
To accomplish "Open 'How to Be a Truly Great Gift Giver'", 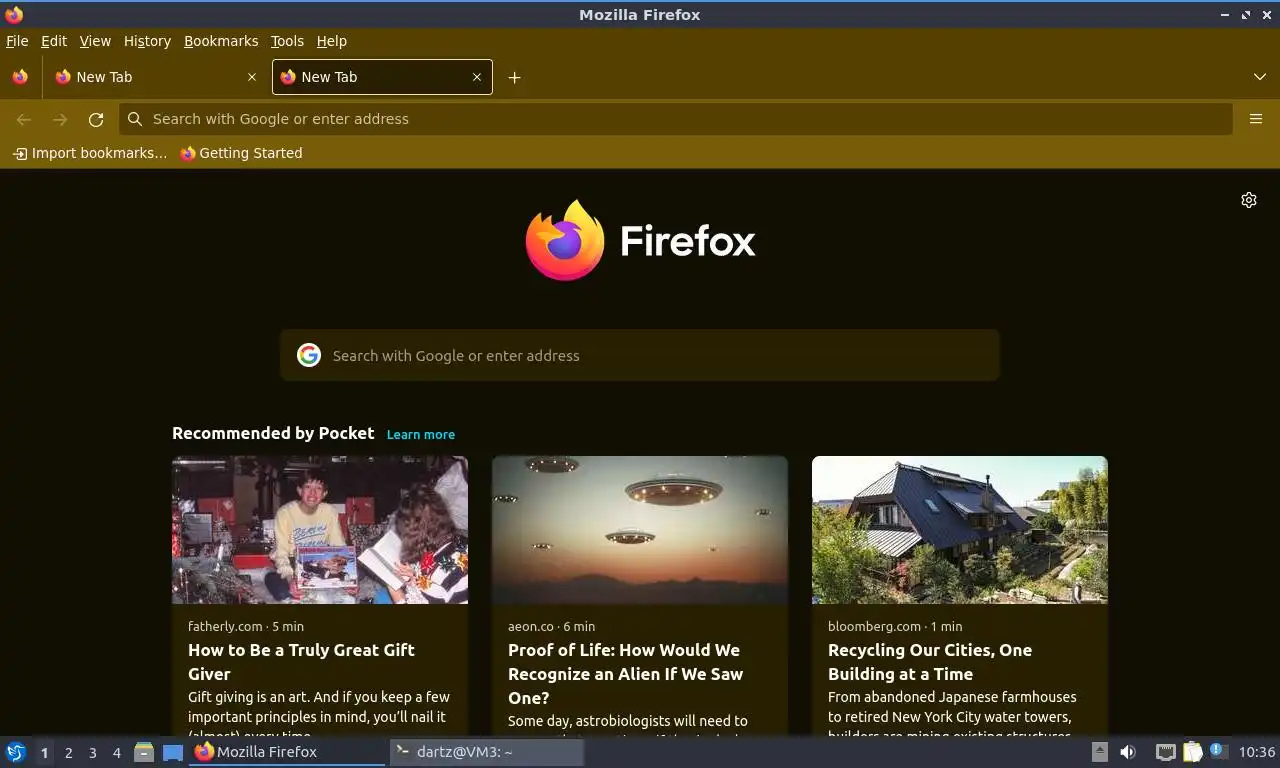I will click(301, 662).
